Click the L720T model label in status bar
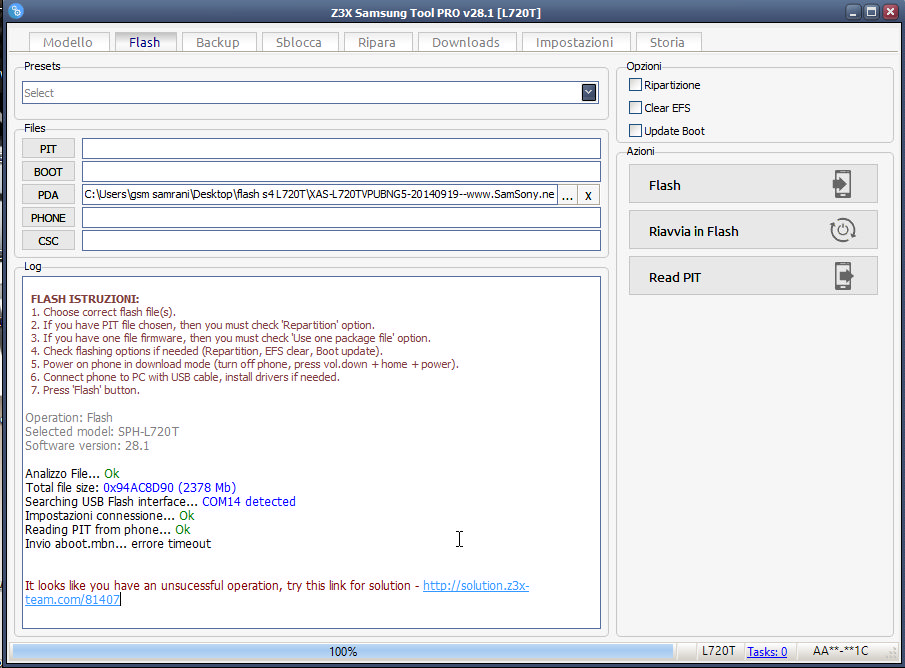 [719, 651]
